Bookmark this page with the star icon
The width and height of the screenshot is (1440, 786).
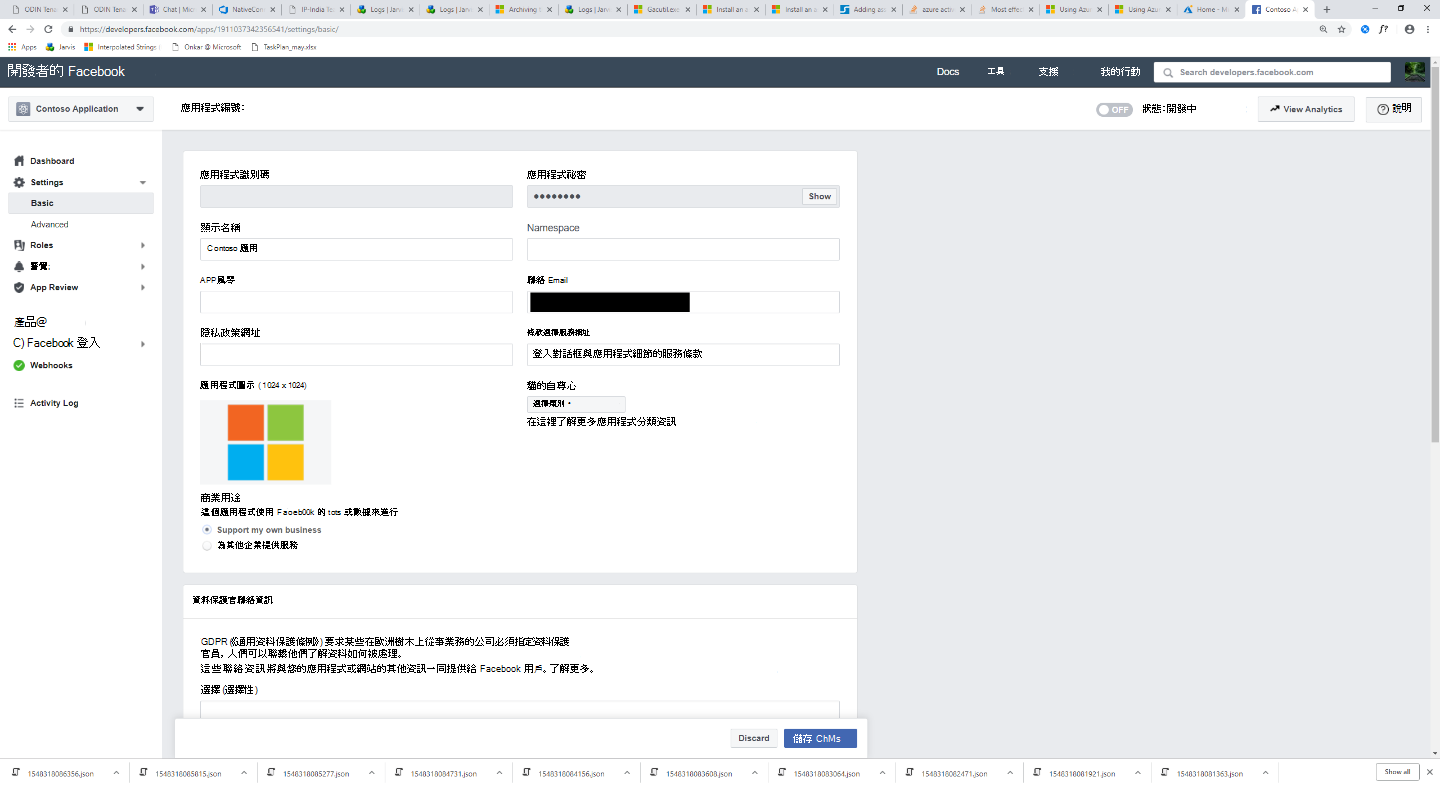(1342, 29)
